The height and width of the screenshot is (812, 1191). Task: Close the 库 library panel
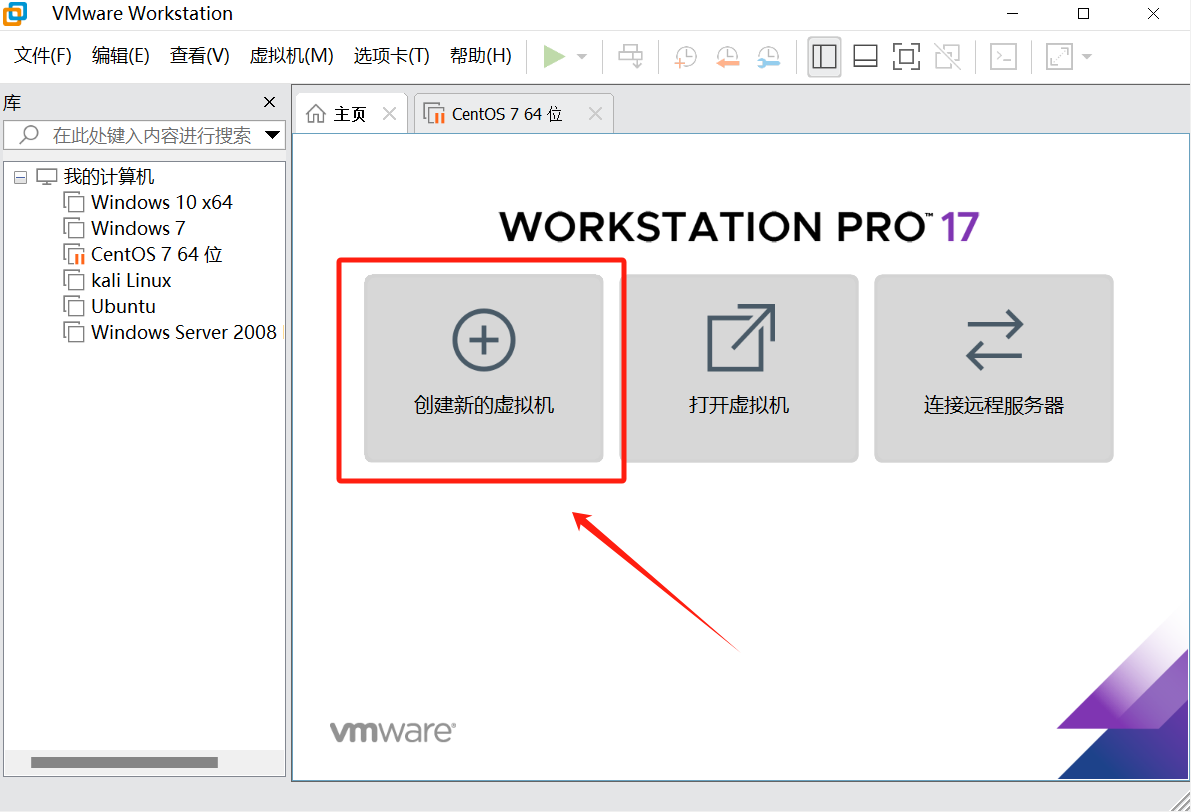pyautogui.click(x=269, y=102)
